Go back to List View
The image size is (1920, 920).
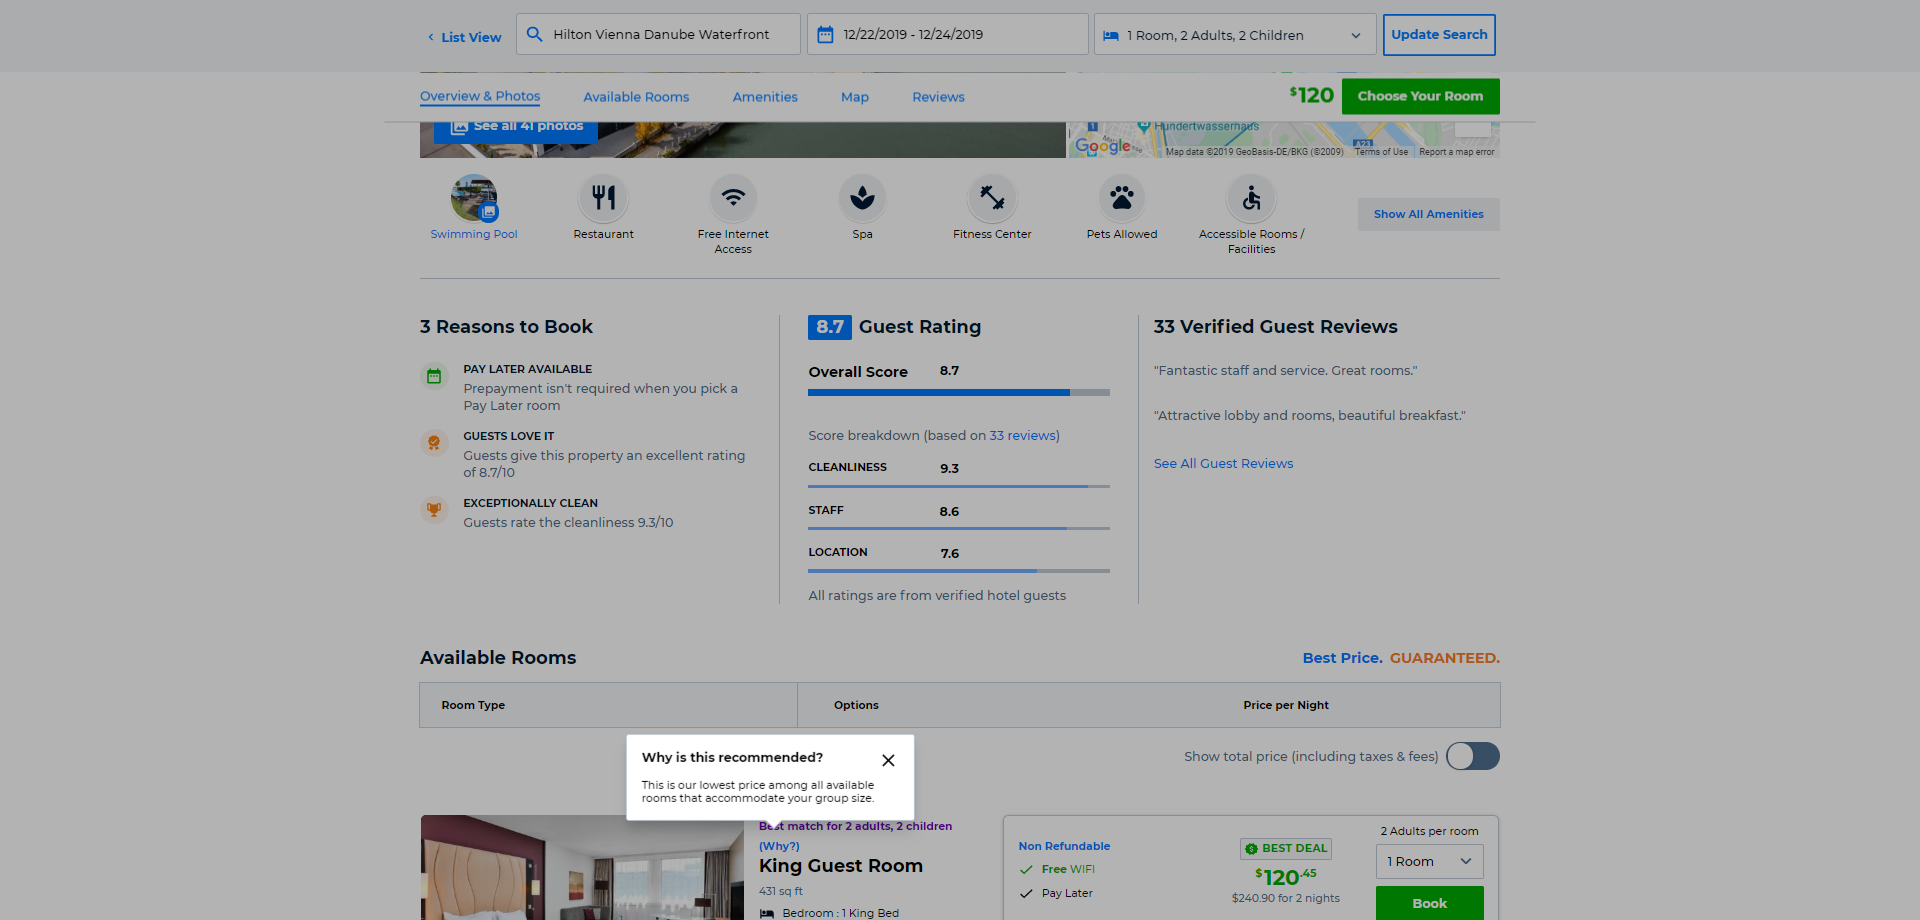tap(465, 37)
